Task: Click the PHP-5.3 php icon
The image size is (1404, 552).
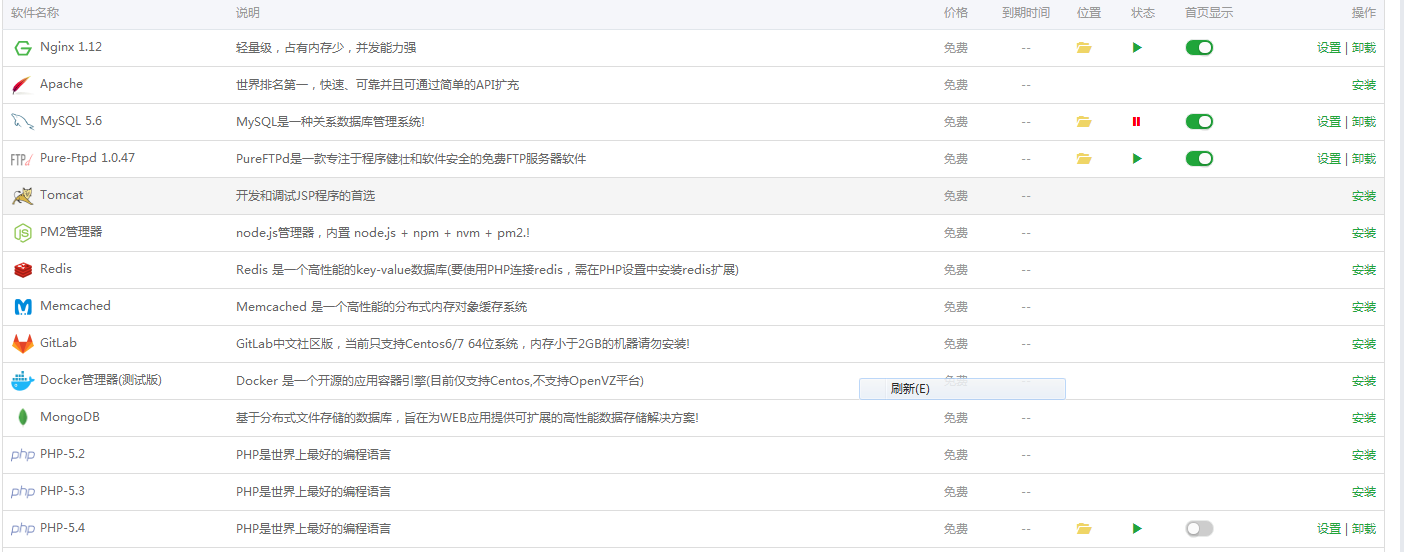Action: coord(22,492)
